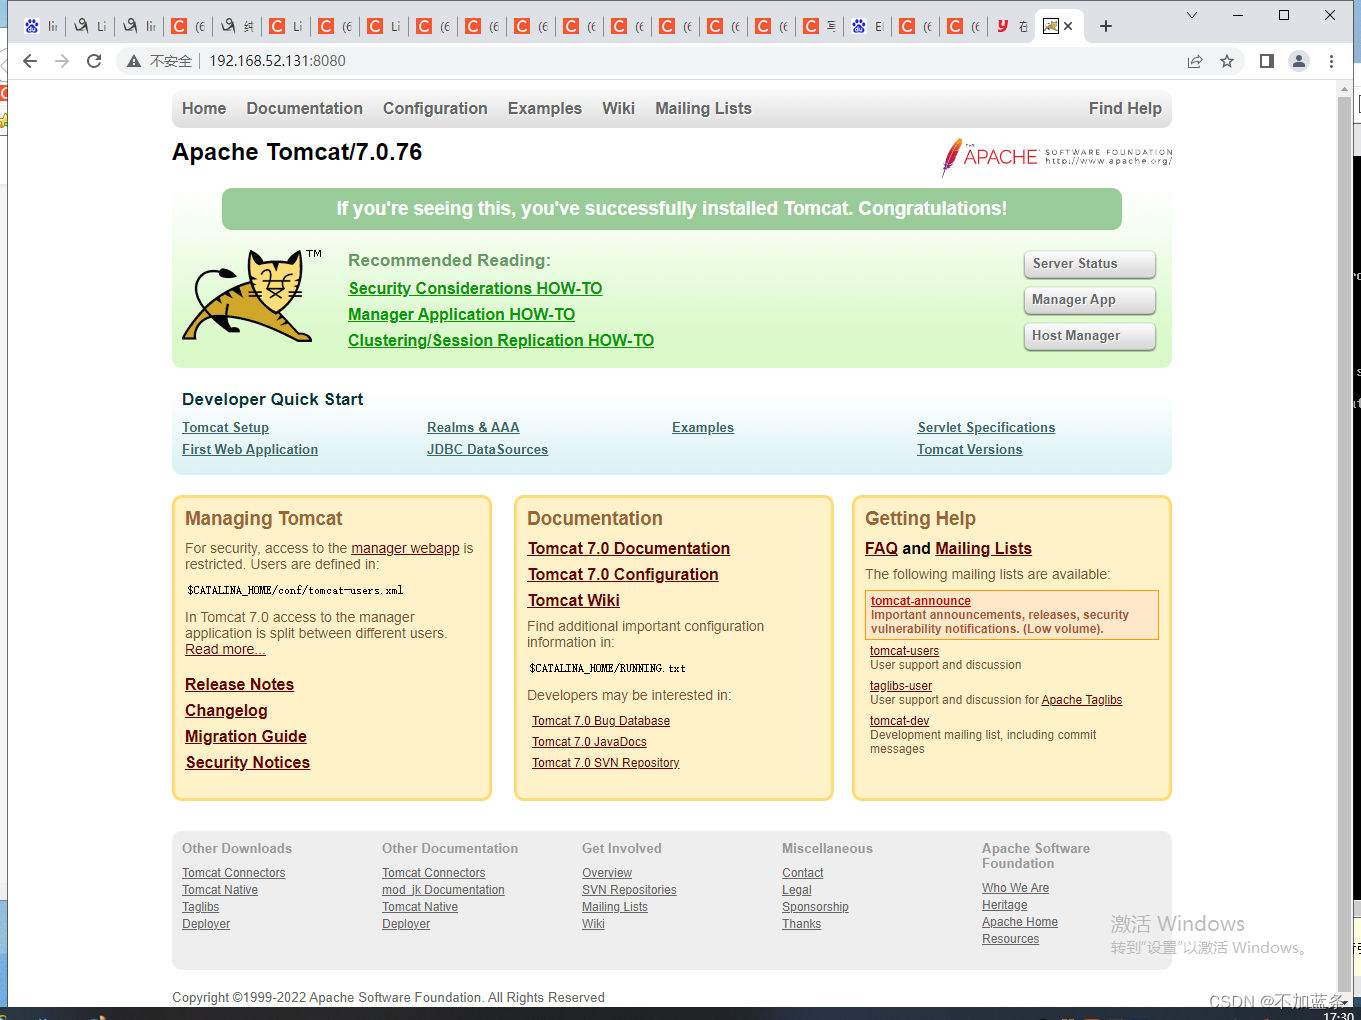Open footer Sponsorship link
The width and height of the screenshot is (1361, 1020).
click(815, 907)
